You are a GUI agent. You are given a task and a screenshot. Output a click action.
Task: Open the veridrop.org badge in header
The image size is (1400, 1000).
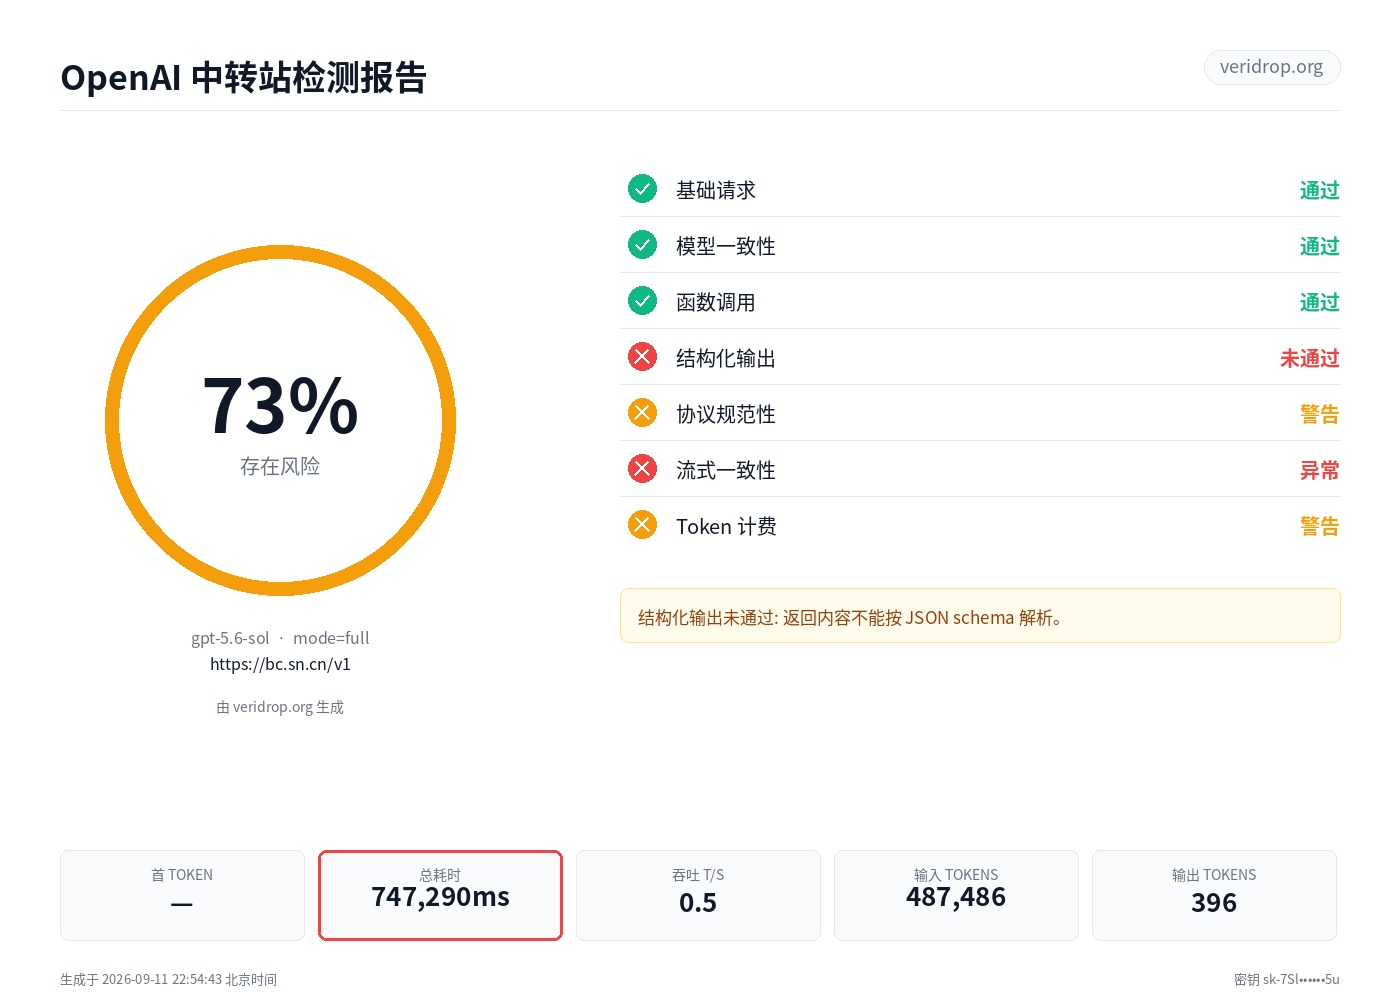(1271, 67)
